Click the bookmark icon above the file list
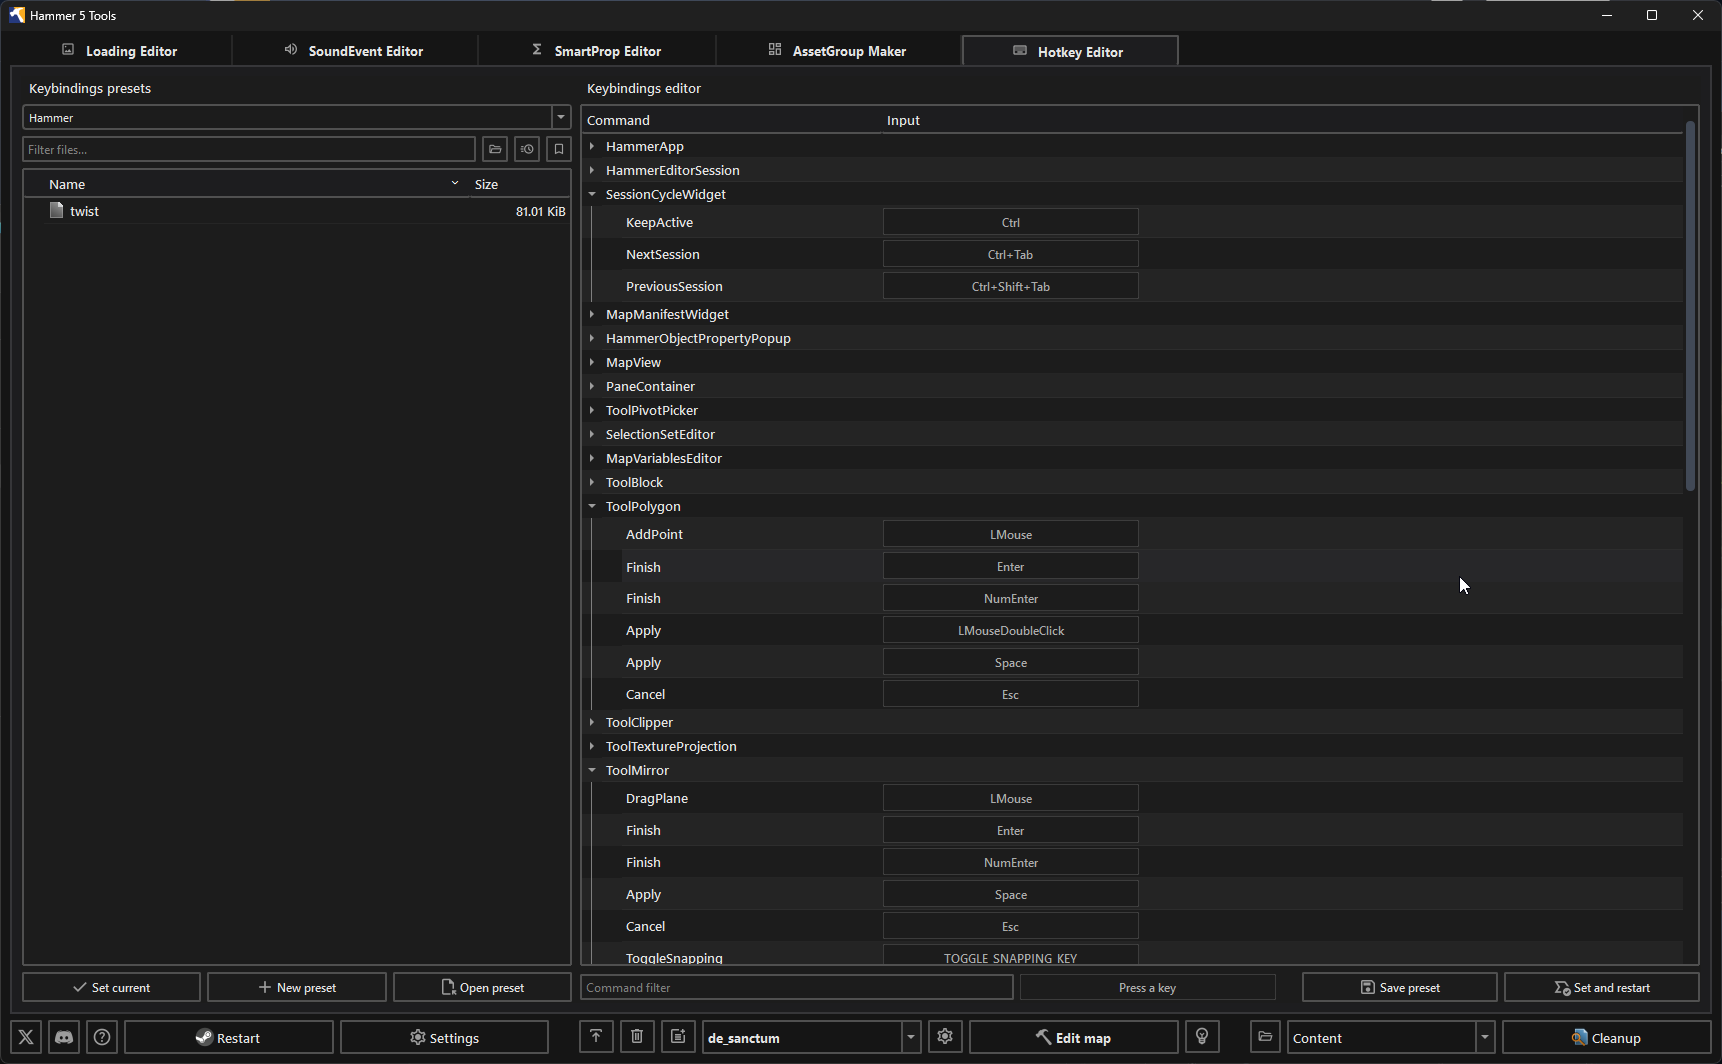Image resolution: width=1722 pixels, height=1064 pixels. tap(559, 149)
